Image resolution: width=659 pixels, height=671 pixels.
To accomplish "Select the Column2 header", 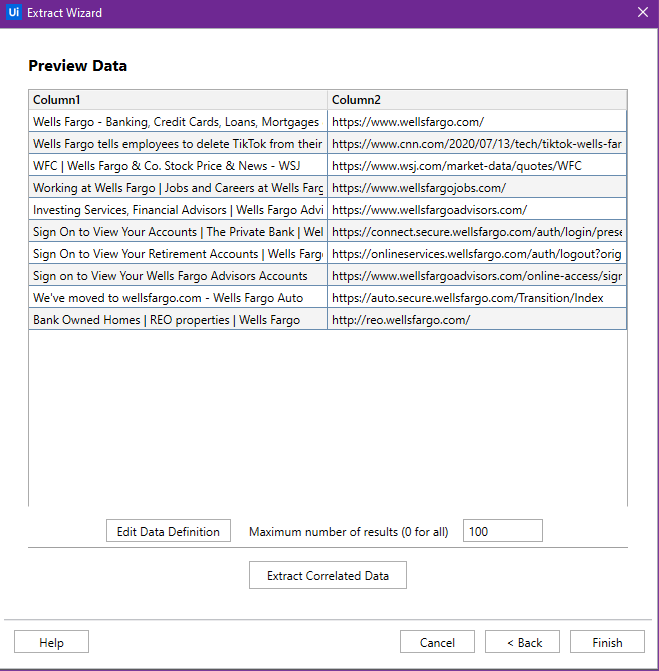I will (477, 100).
